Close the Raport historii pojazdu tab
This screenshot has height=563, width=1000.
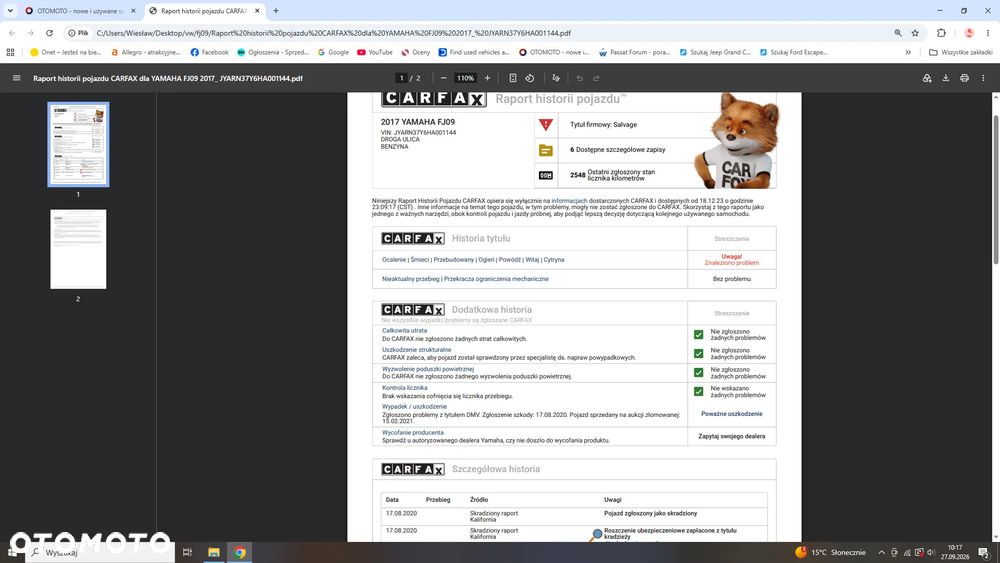pyautogui.click(x=257, y=11)
